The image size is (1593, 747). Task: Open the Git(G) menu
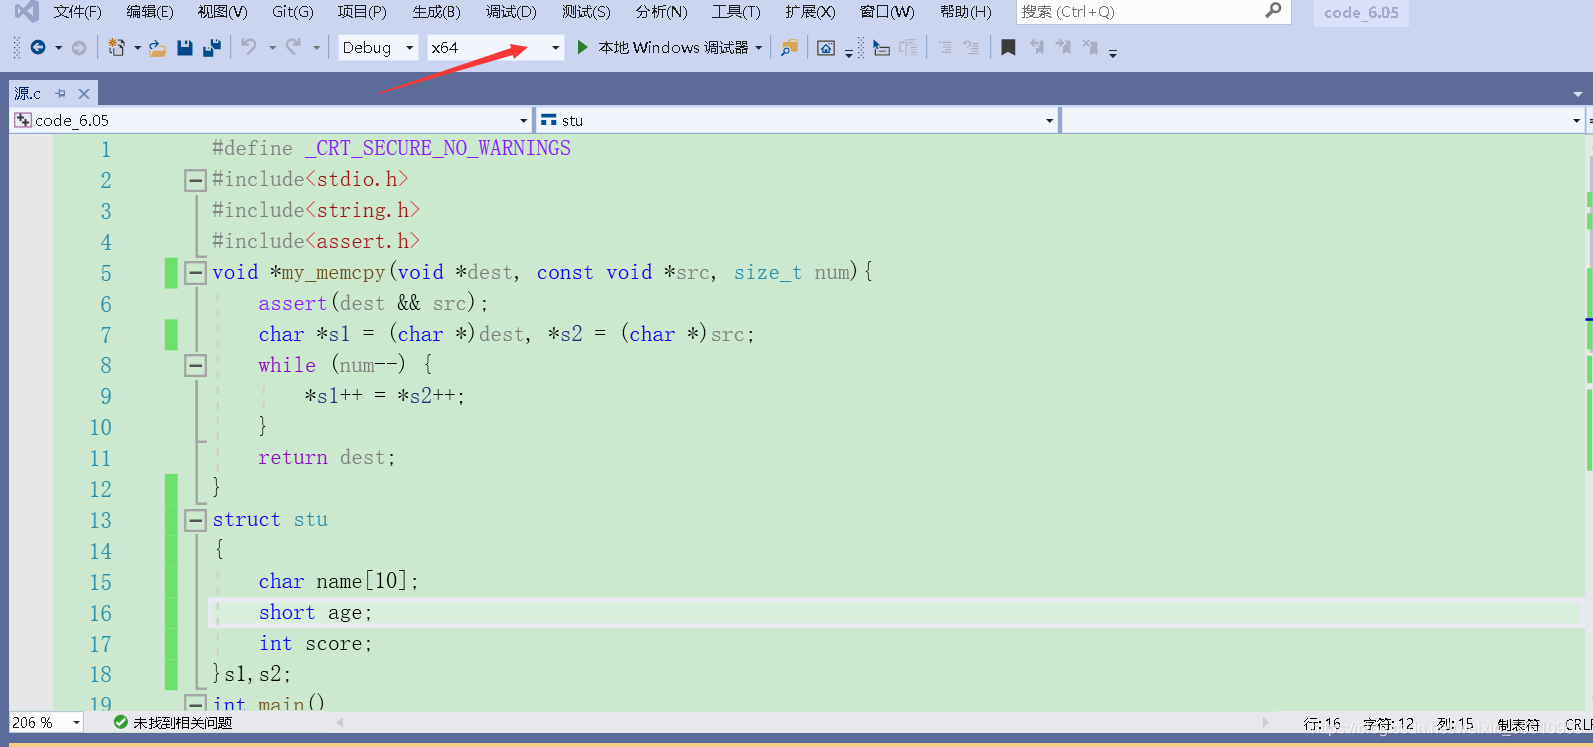pos(293,12)
